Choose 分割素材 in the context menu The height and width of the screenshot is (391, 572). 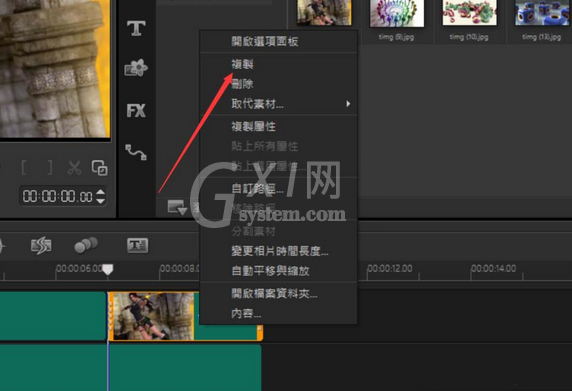click(x=278, y=231)
